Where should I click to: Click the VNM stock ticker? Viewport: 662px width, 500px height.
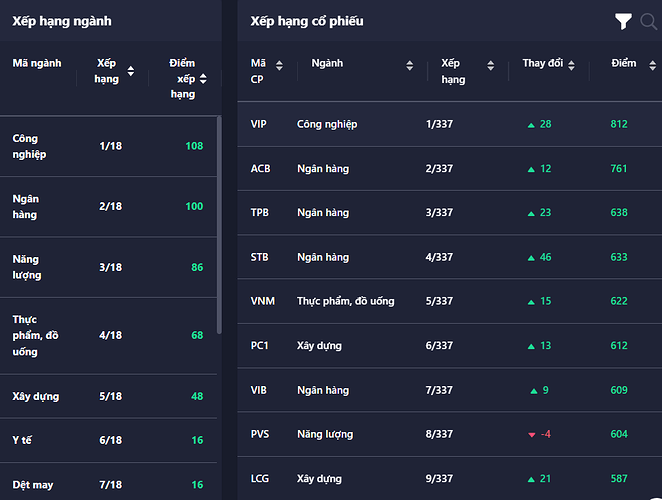261,301
